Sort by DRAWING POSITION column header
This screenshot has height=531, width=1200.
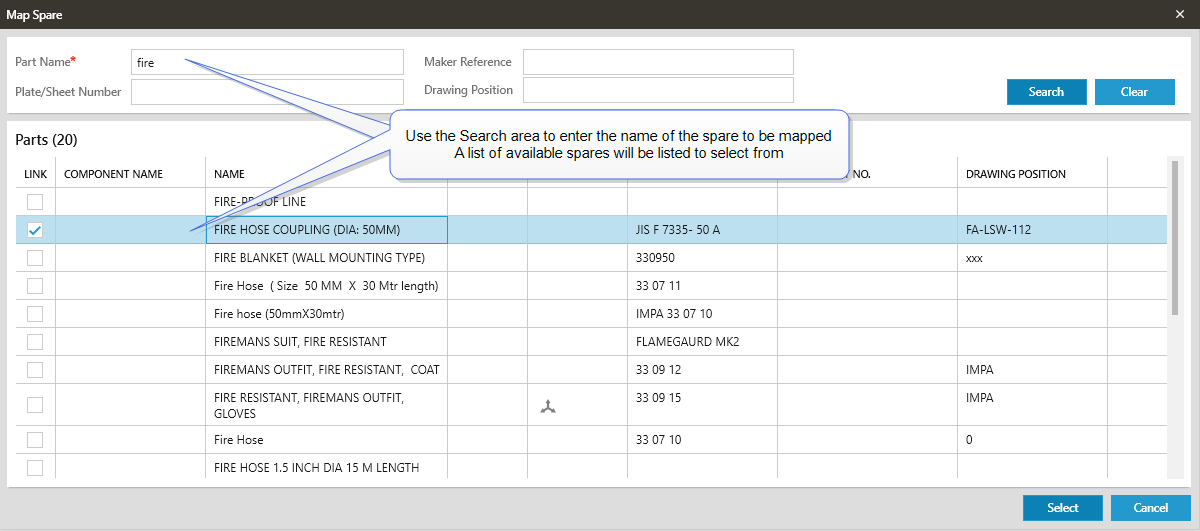click(x=1015, y=174)
